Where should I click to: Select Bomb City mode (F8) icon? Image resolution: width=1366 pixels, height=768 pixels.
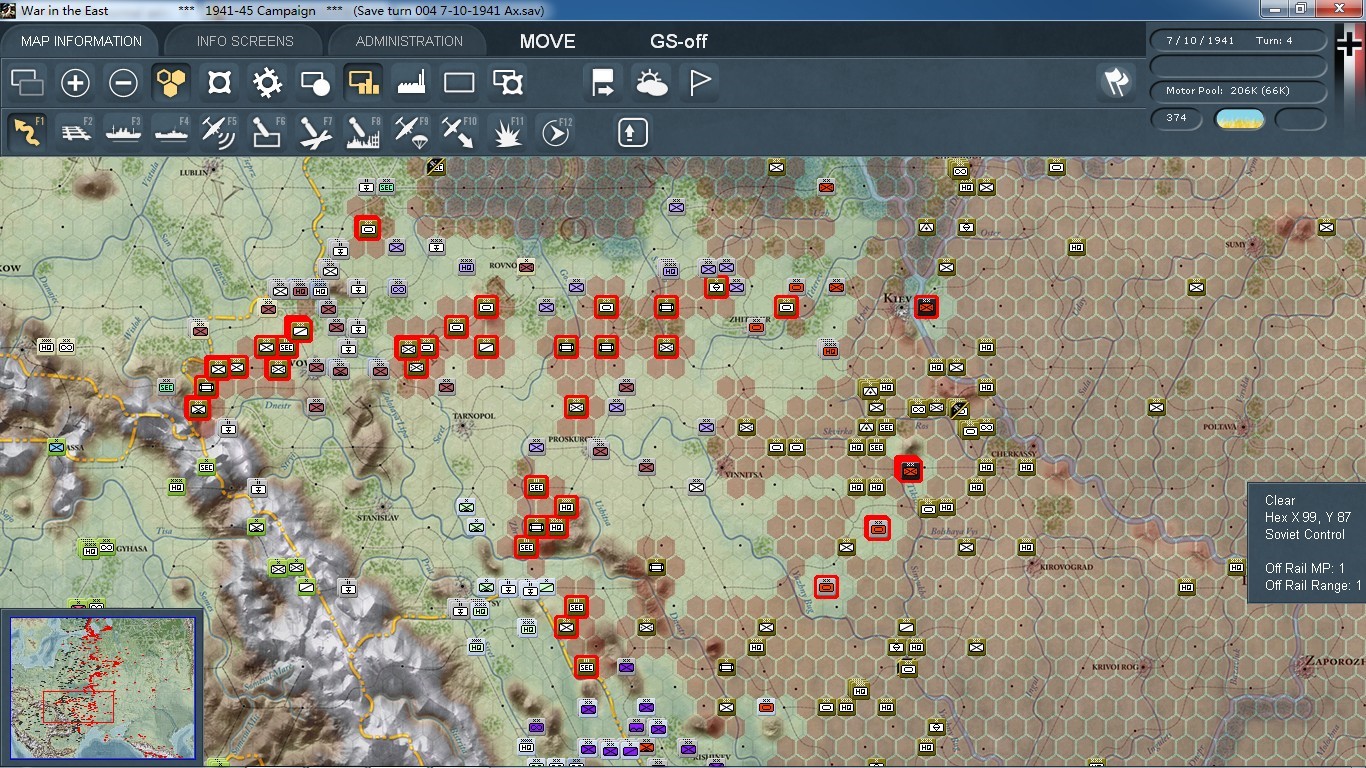click(x=363, y=132)
